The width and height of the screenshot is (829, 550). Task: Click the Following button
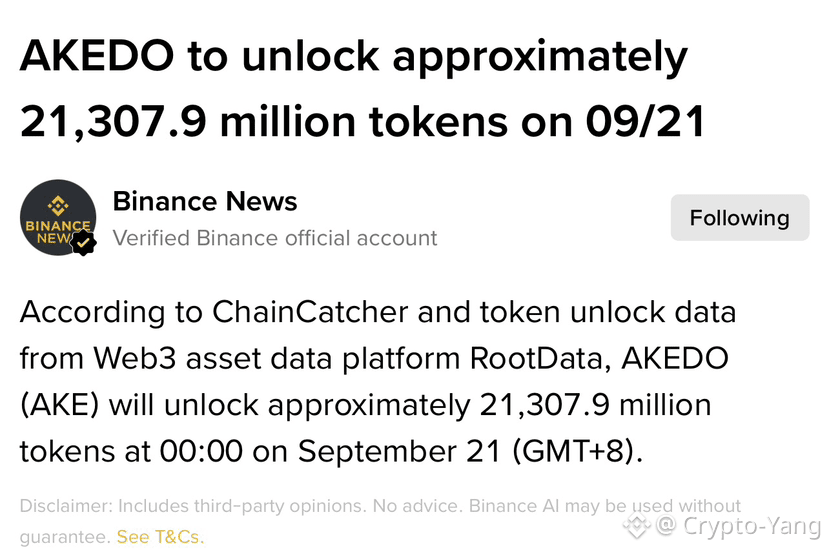coord(740,217)
